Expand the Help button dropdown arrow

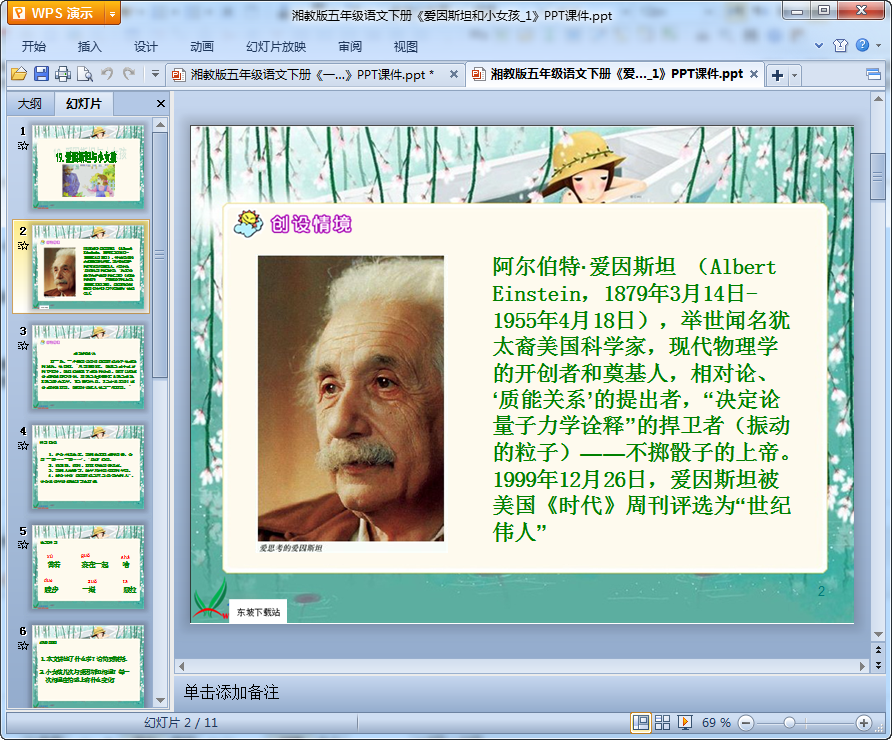point(878,46)
